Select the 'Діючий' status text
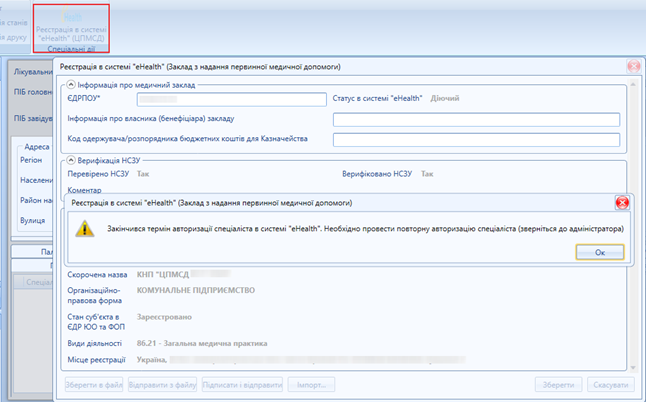Viewport: 646px width, 402px height. coord(445,98)
